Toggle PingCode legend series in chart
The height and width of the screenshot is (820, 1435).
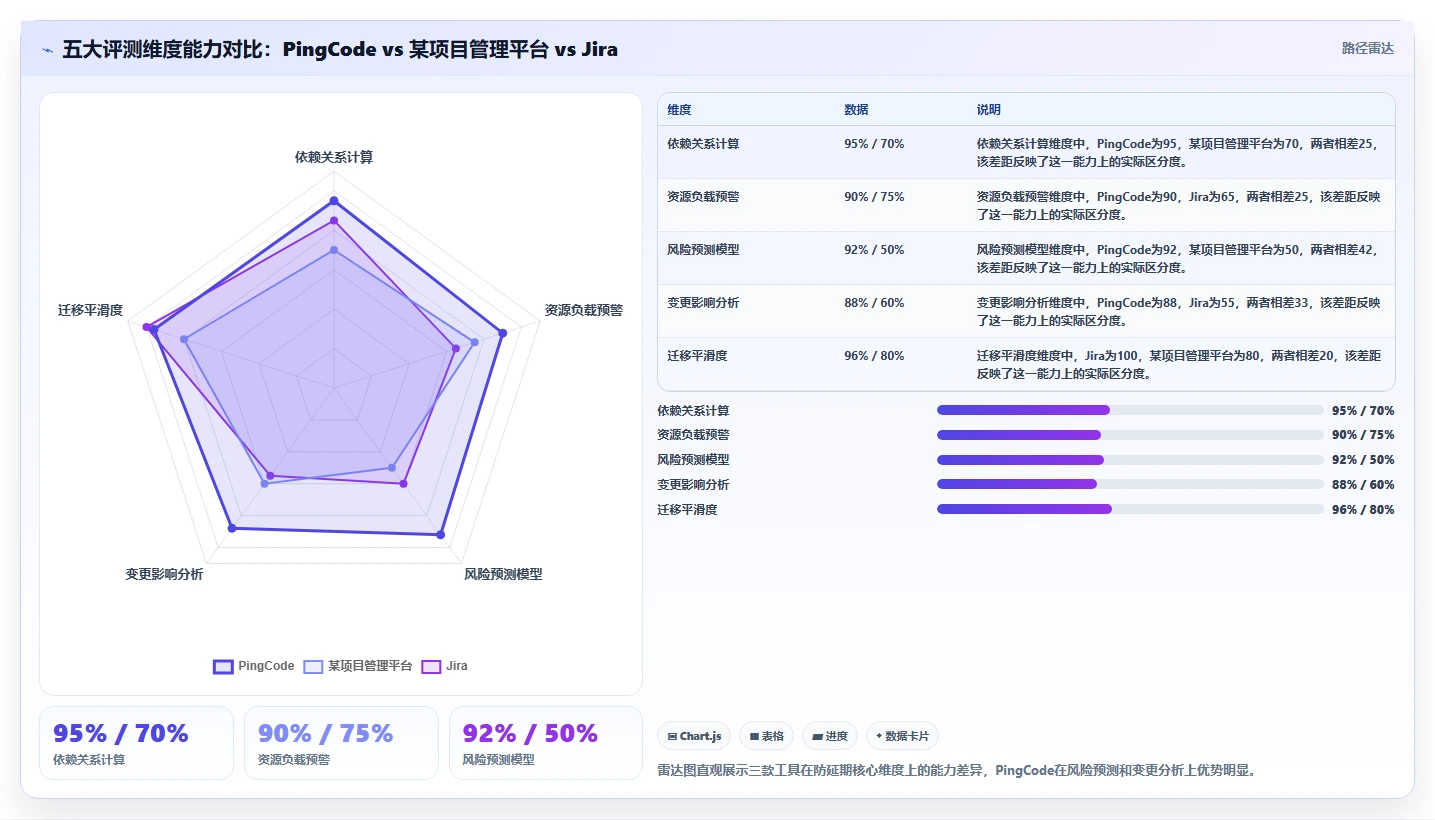click(x=254, y=666)
